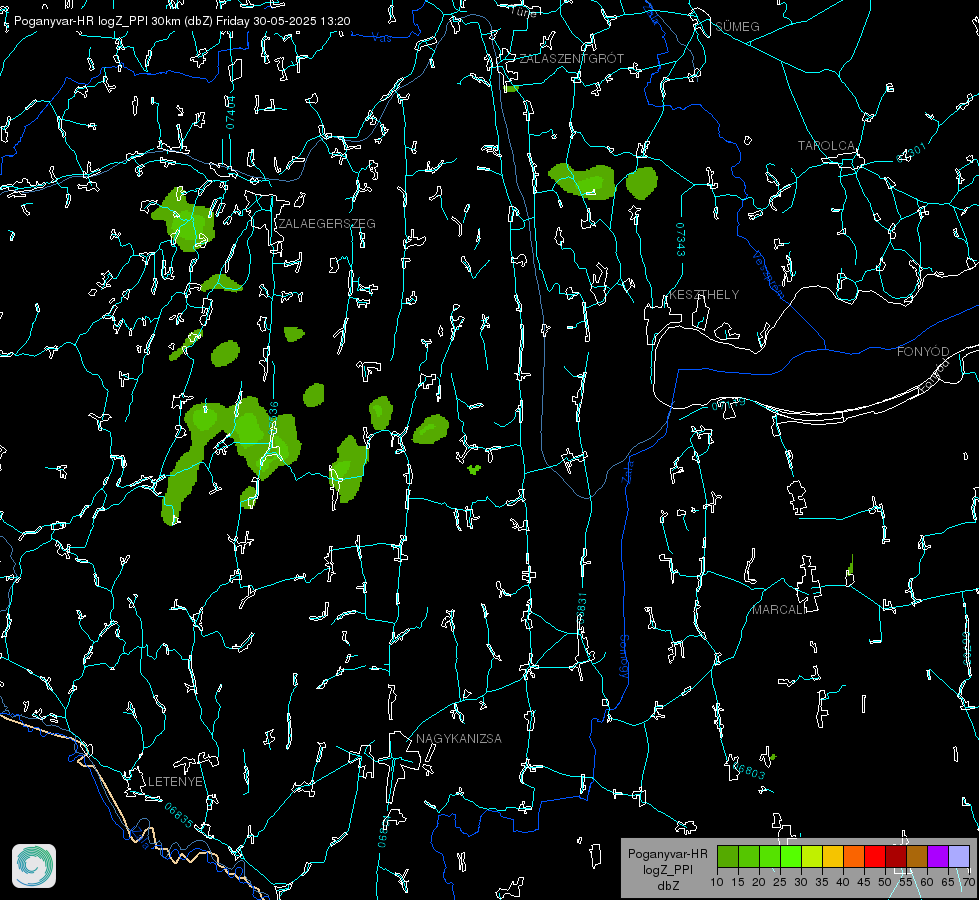Click the 'Poganyvar-HR' legend label

(x=667, y=853)
